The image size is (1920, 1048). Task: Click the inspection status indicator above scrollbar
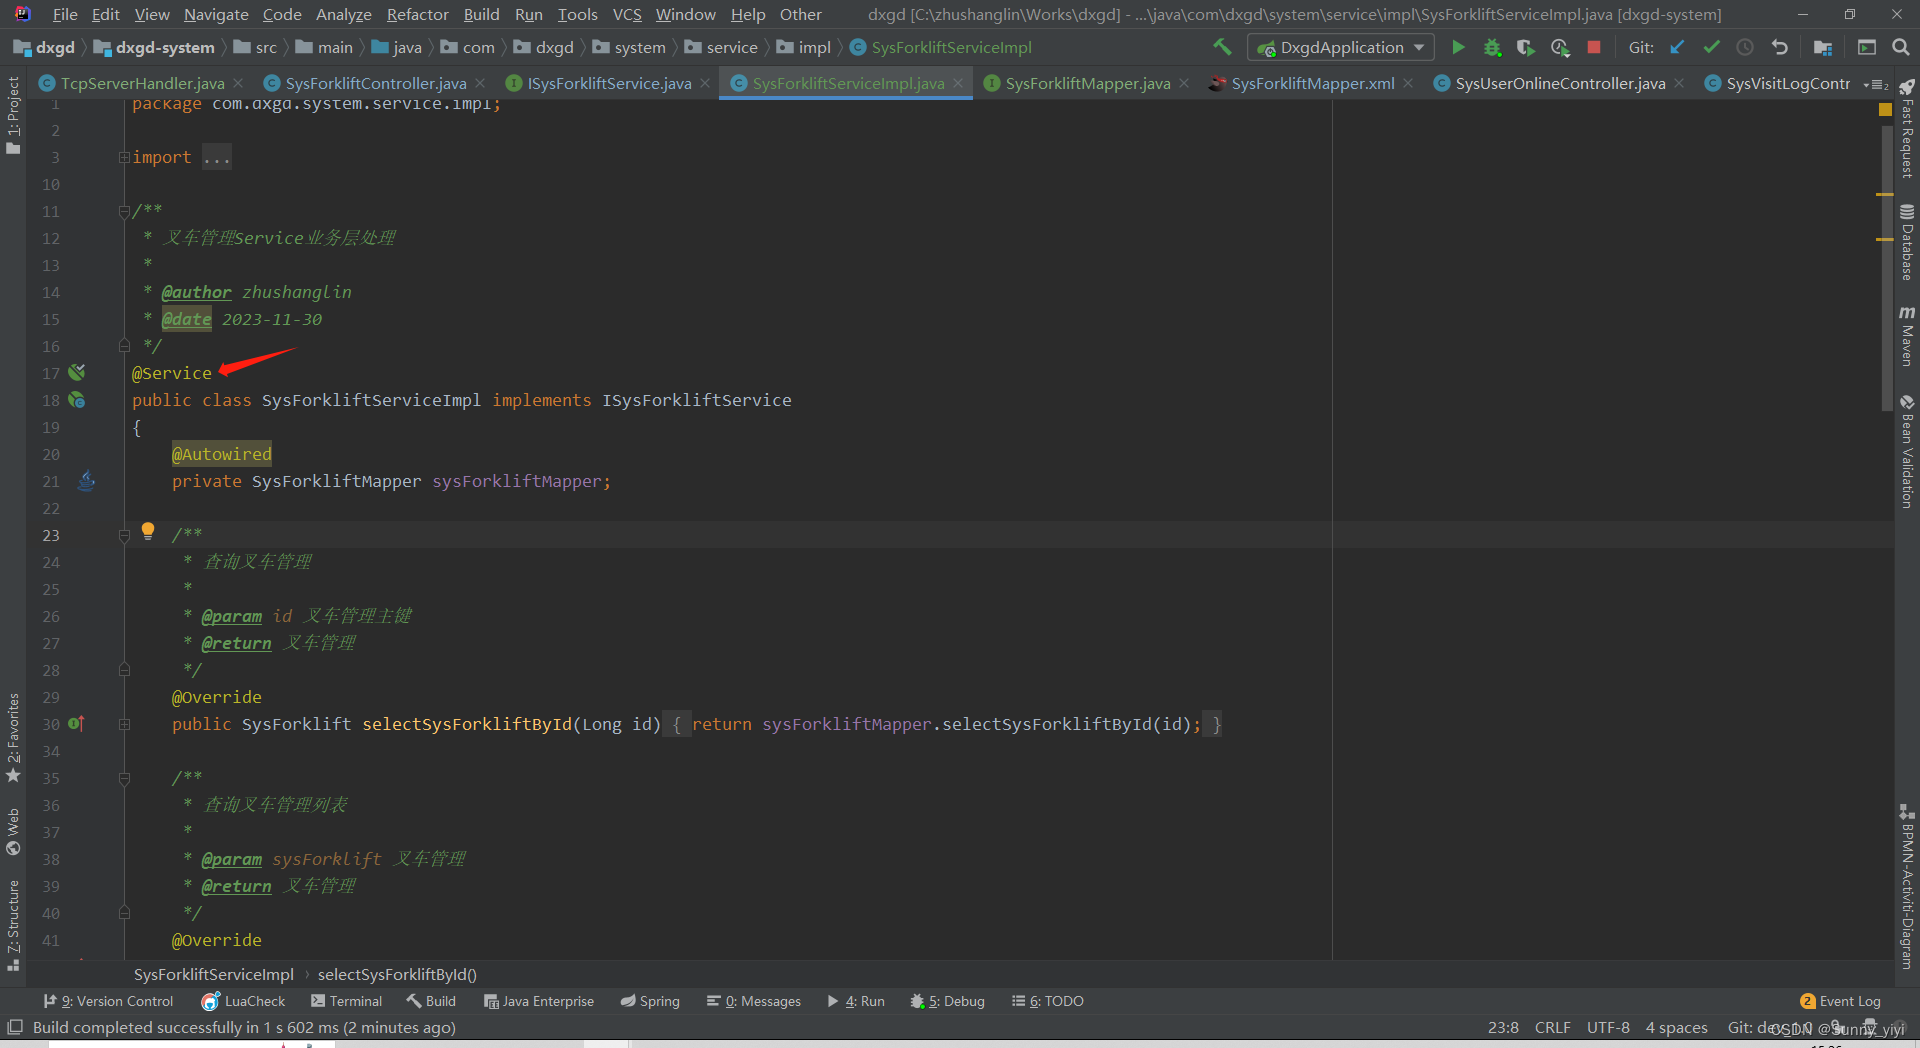point(1885,109)
